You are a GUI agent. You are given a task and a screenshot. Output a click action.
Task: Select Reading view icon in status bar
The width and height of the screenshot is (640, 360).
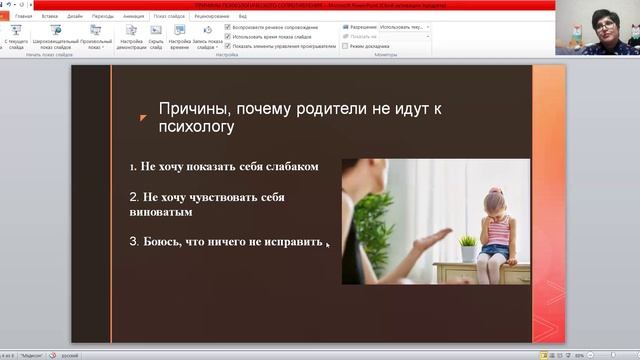560,356
